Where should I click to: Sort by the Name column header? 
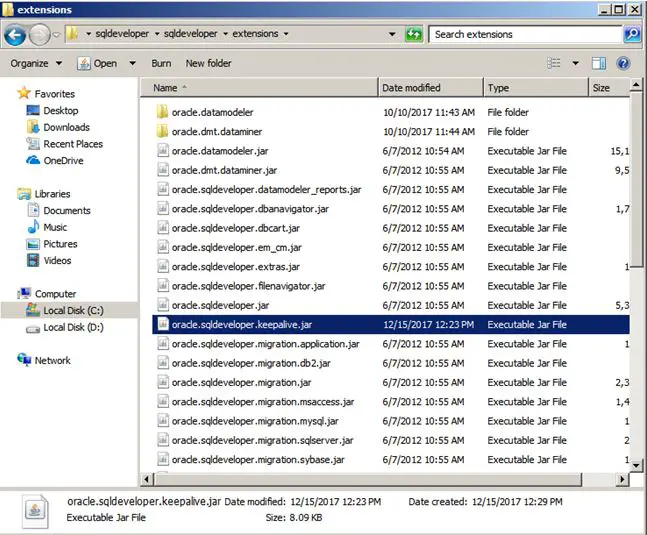tap(259, 87)
